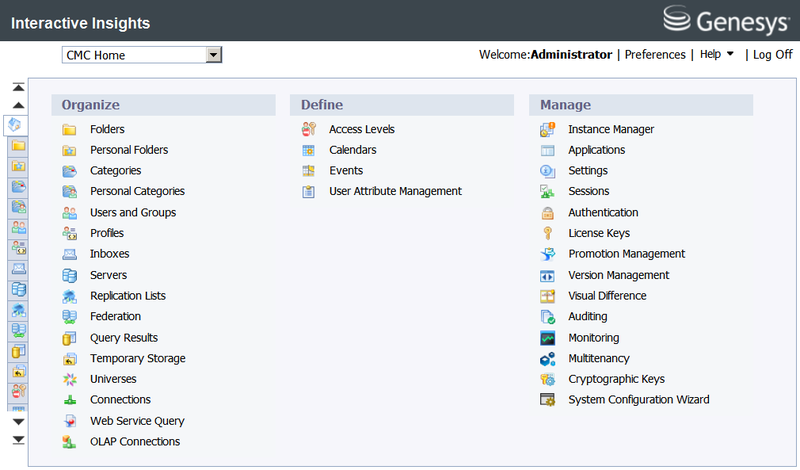Click the User Attribute Management clipboard icon

tap(309, 192)
